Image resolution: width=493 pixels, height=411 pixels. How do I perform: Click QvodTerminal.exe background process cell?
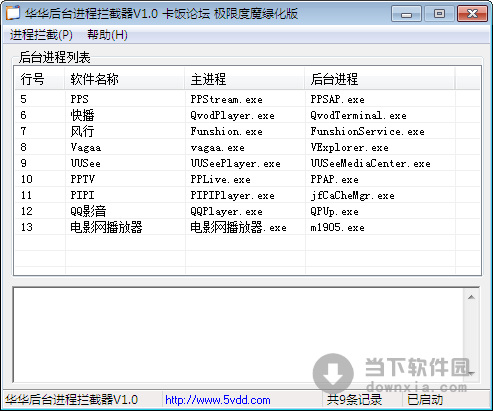pos(358,115)
